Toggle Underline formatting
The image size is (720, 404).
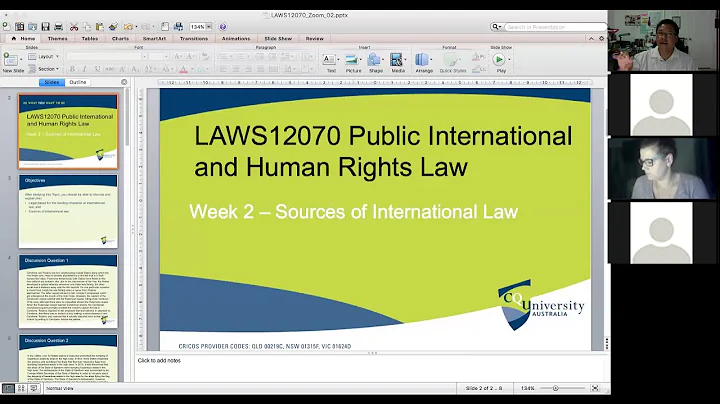click(x=97, y=69)
